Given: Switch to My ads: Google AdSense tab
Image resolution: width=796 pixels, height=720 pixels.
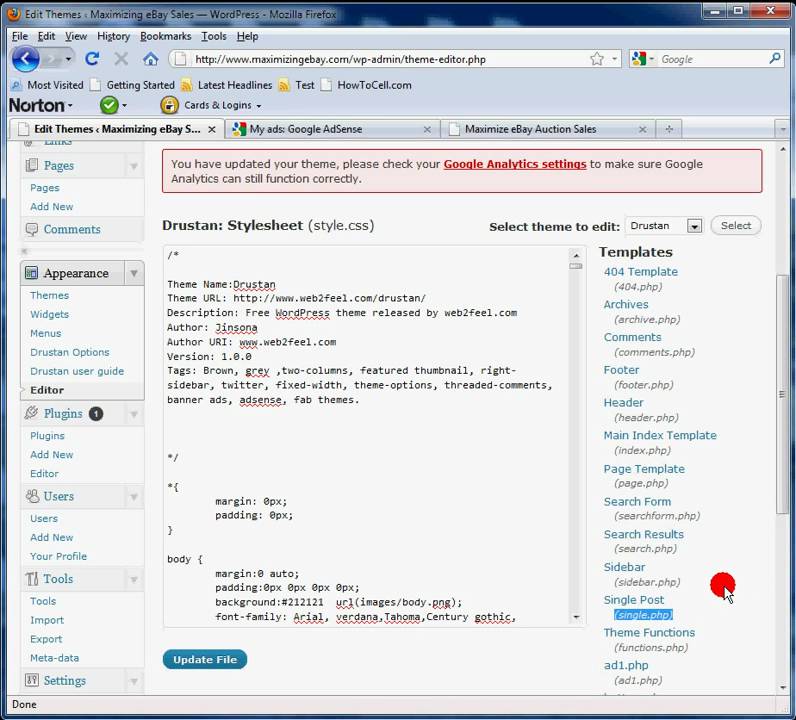Looking at the screenshot, I should click(332, 129).
